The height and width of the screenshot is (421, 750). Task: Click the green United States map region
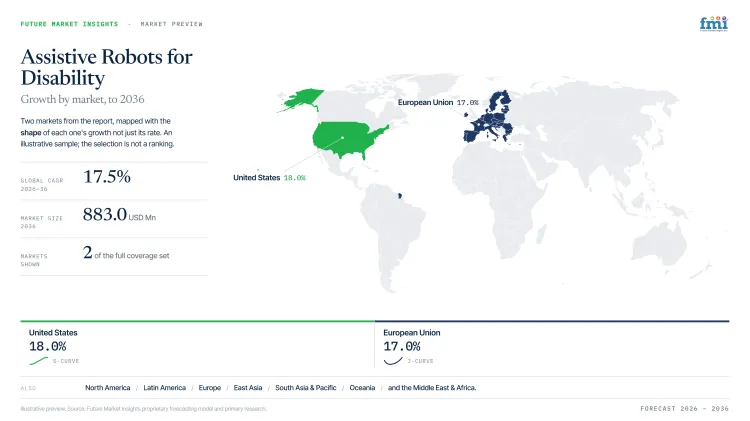pyautogui.click(x=349, y=140)
